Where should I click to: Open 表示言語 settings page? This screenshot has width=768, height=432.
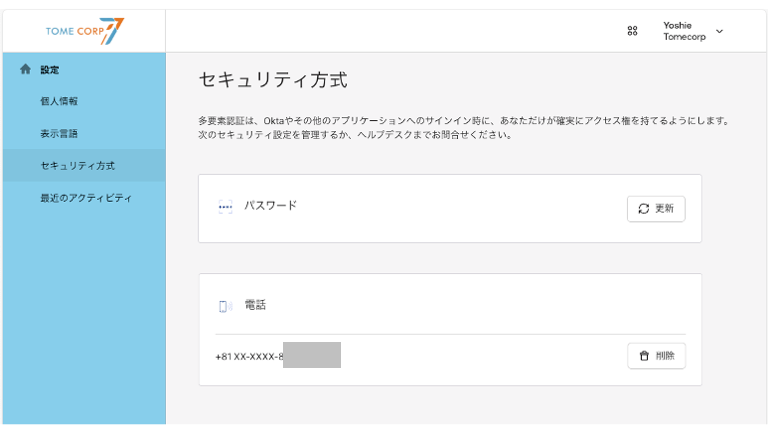tap(59, 133)
